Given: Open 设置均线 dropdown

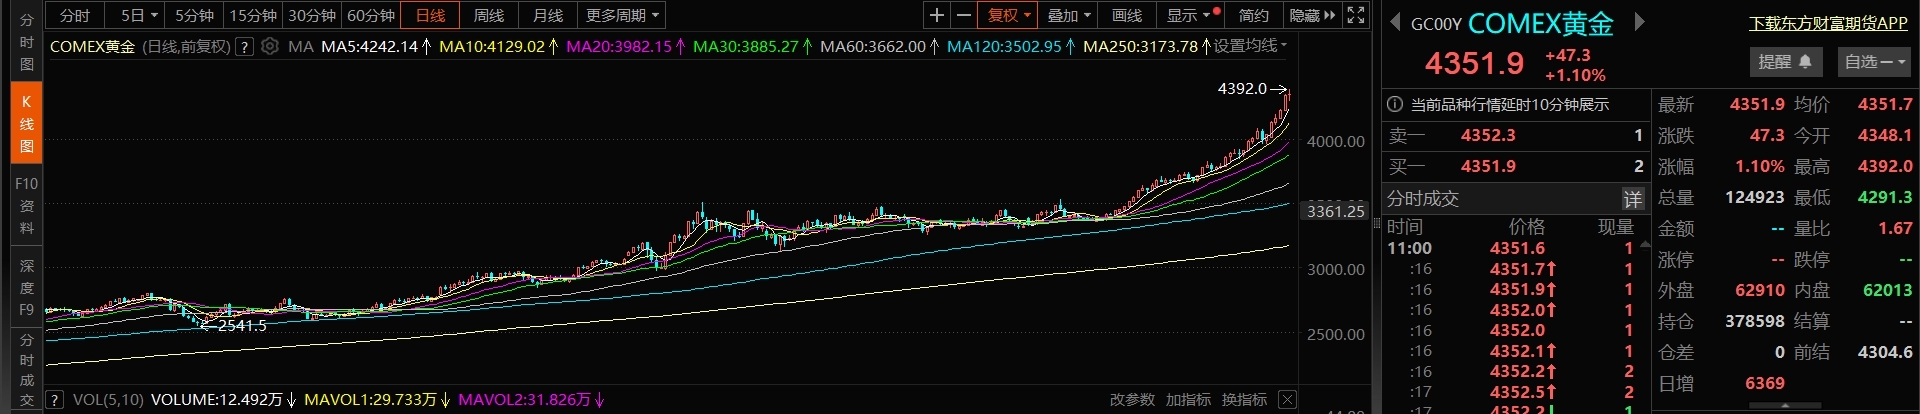Looking at the screenshot, I should coord(1250,46).
